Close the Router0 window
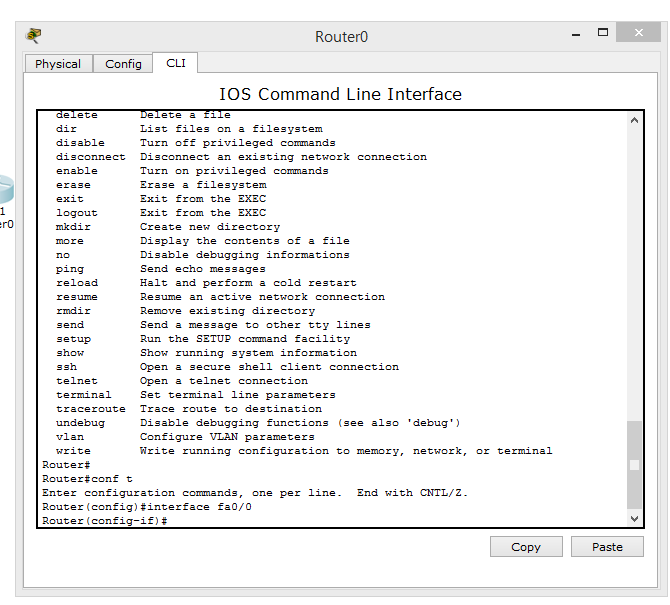The height and width of the screenshot is (605, 670). tap(638, 32)
